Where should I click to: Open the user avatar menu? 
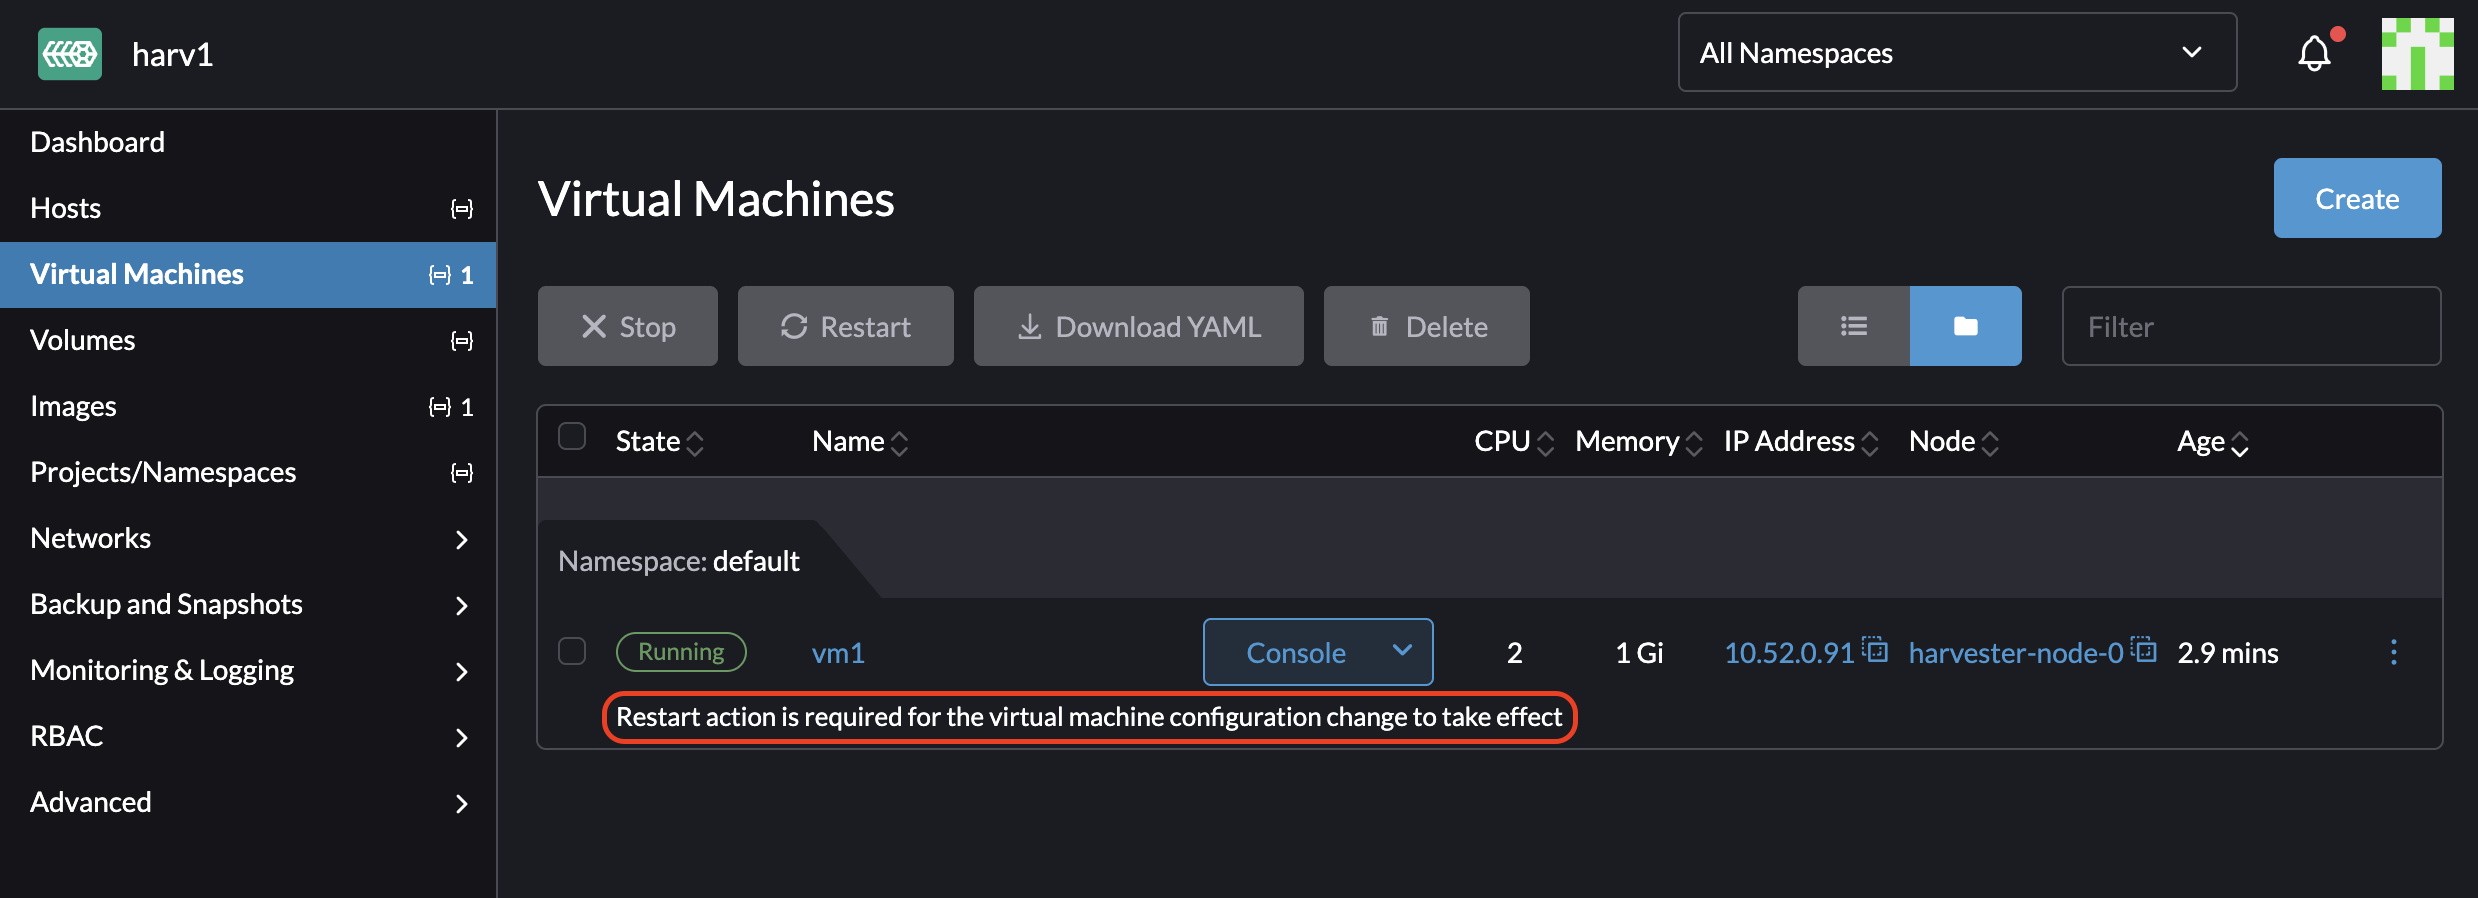pos(2418,54)
